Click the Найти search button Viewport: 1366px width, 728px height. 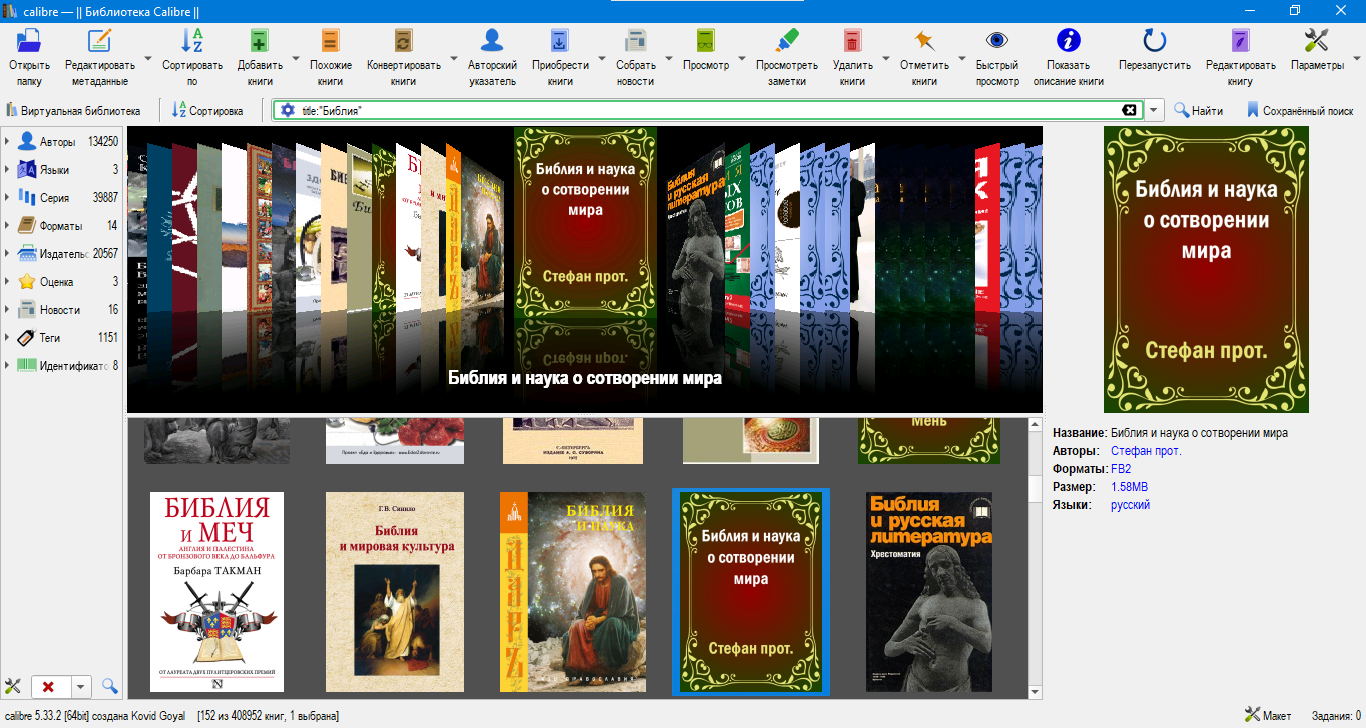point(1198,110)
